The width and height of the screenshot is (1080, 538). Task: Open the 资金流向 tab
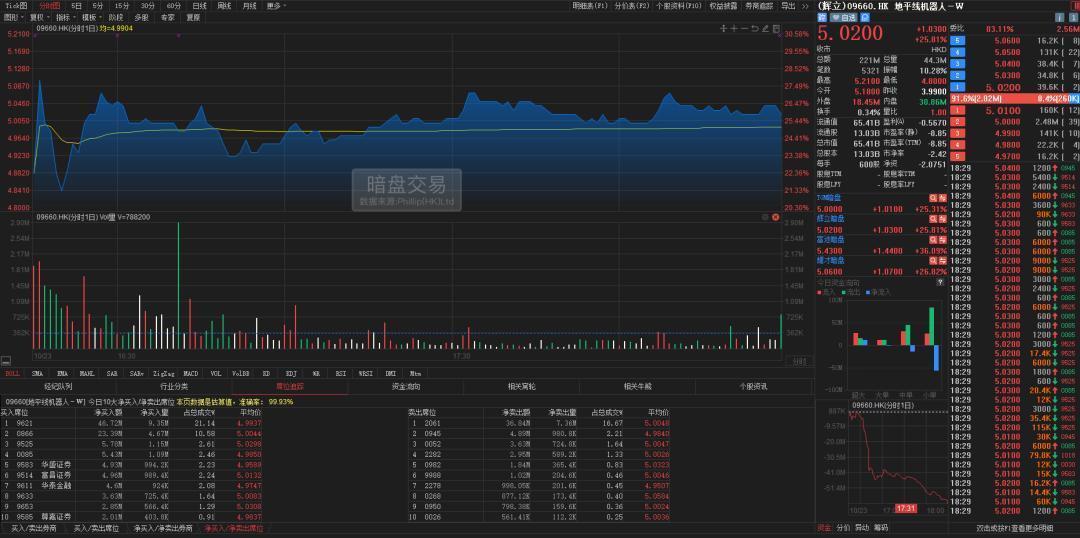(x=405, y=386)
